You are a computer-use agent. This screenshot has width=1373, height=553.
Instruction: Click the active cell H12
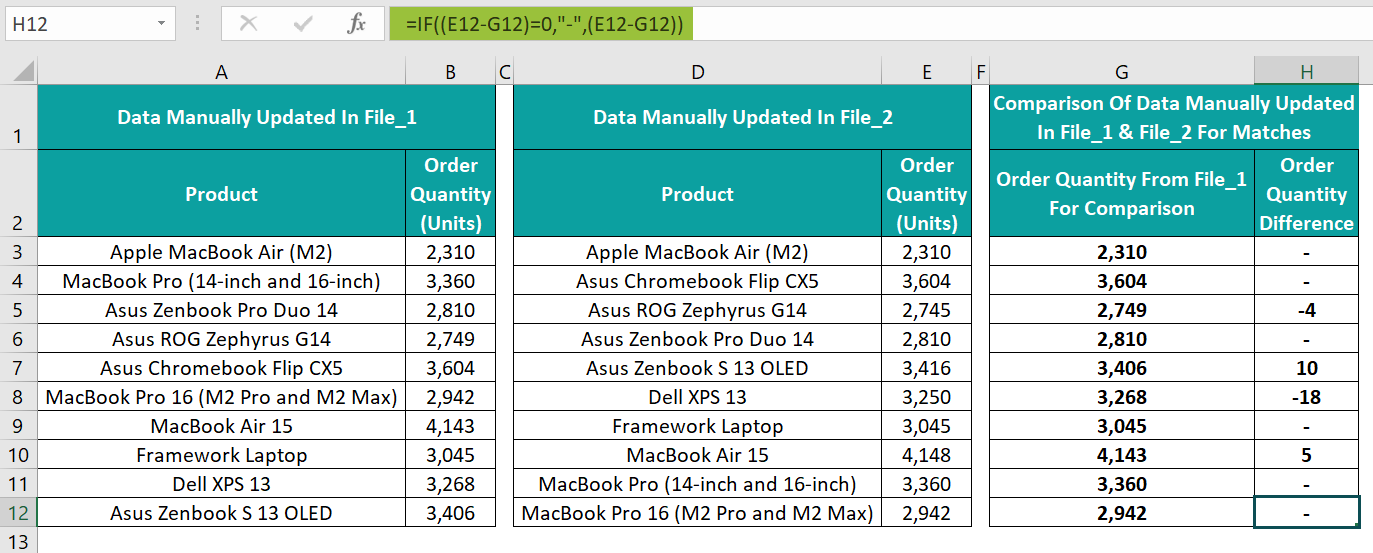[x=1307, y=513]
